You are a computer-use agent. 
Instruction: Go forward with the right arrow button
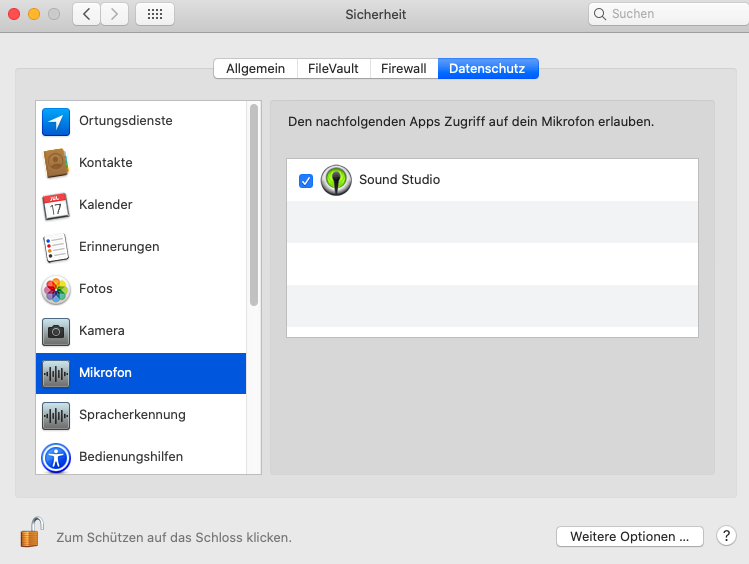(114, 14)
